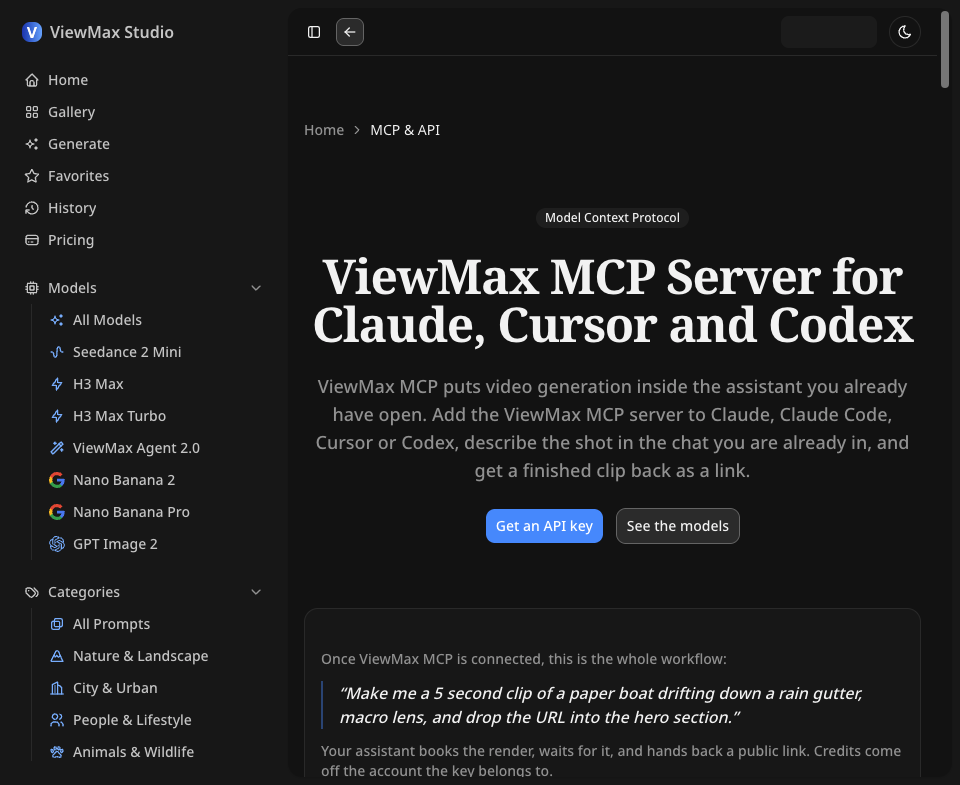The image size is (960, 785).
Task: Click the page vertical scrollbar thumb
Action: 945,49
